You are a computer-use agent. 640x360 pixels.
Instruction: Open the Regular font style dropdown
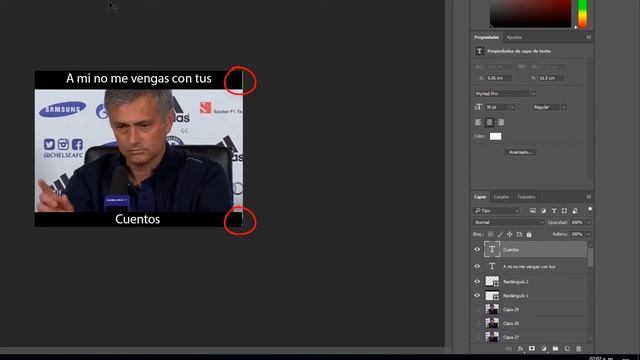(x=549, y=107)
